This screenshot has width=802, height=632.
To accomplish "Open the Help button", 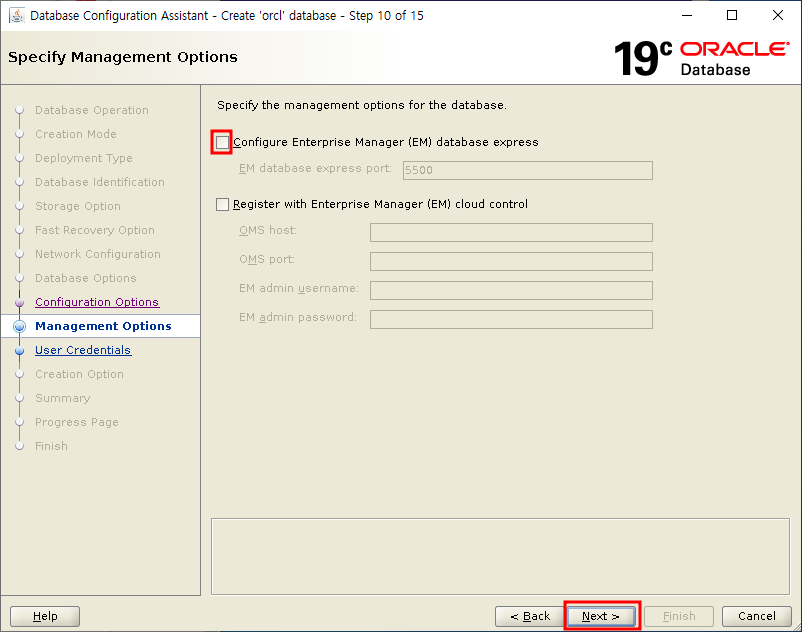I will (45, 616).
